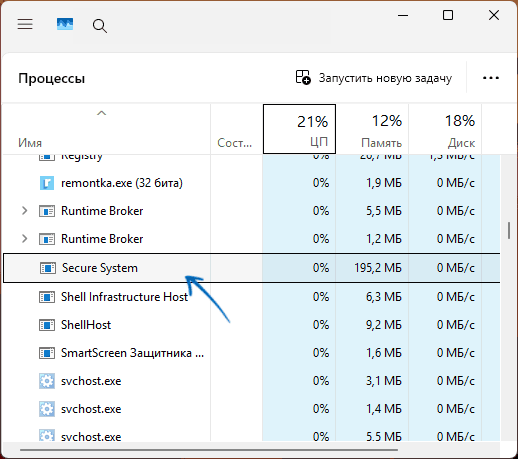This screenshot has width=518, height=459.
Task: Expand the second Runtime Broker group
Action: coord(24,239)
